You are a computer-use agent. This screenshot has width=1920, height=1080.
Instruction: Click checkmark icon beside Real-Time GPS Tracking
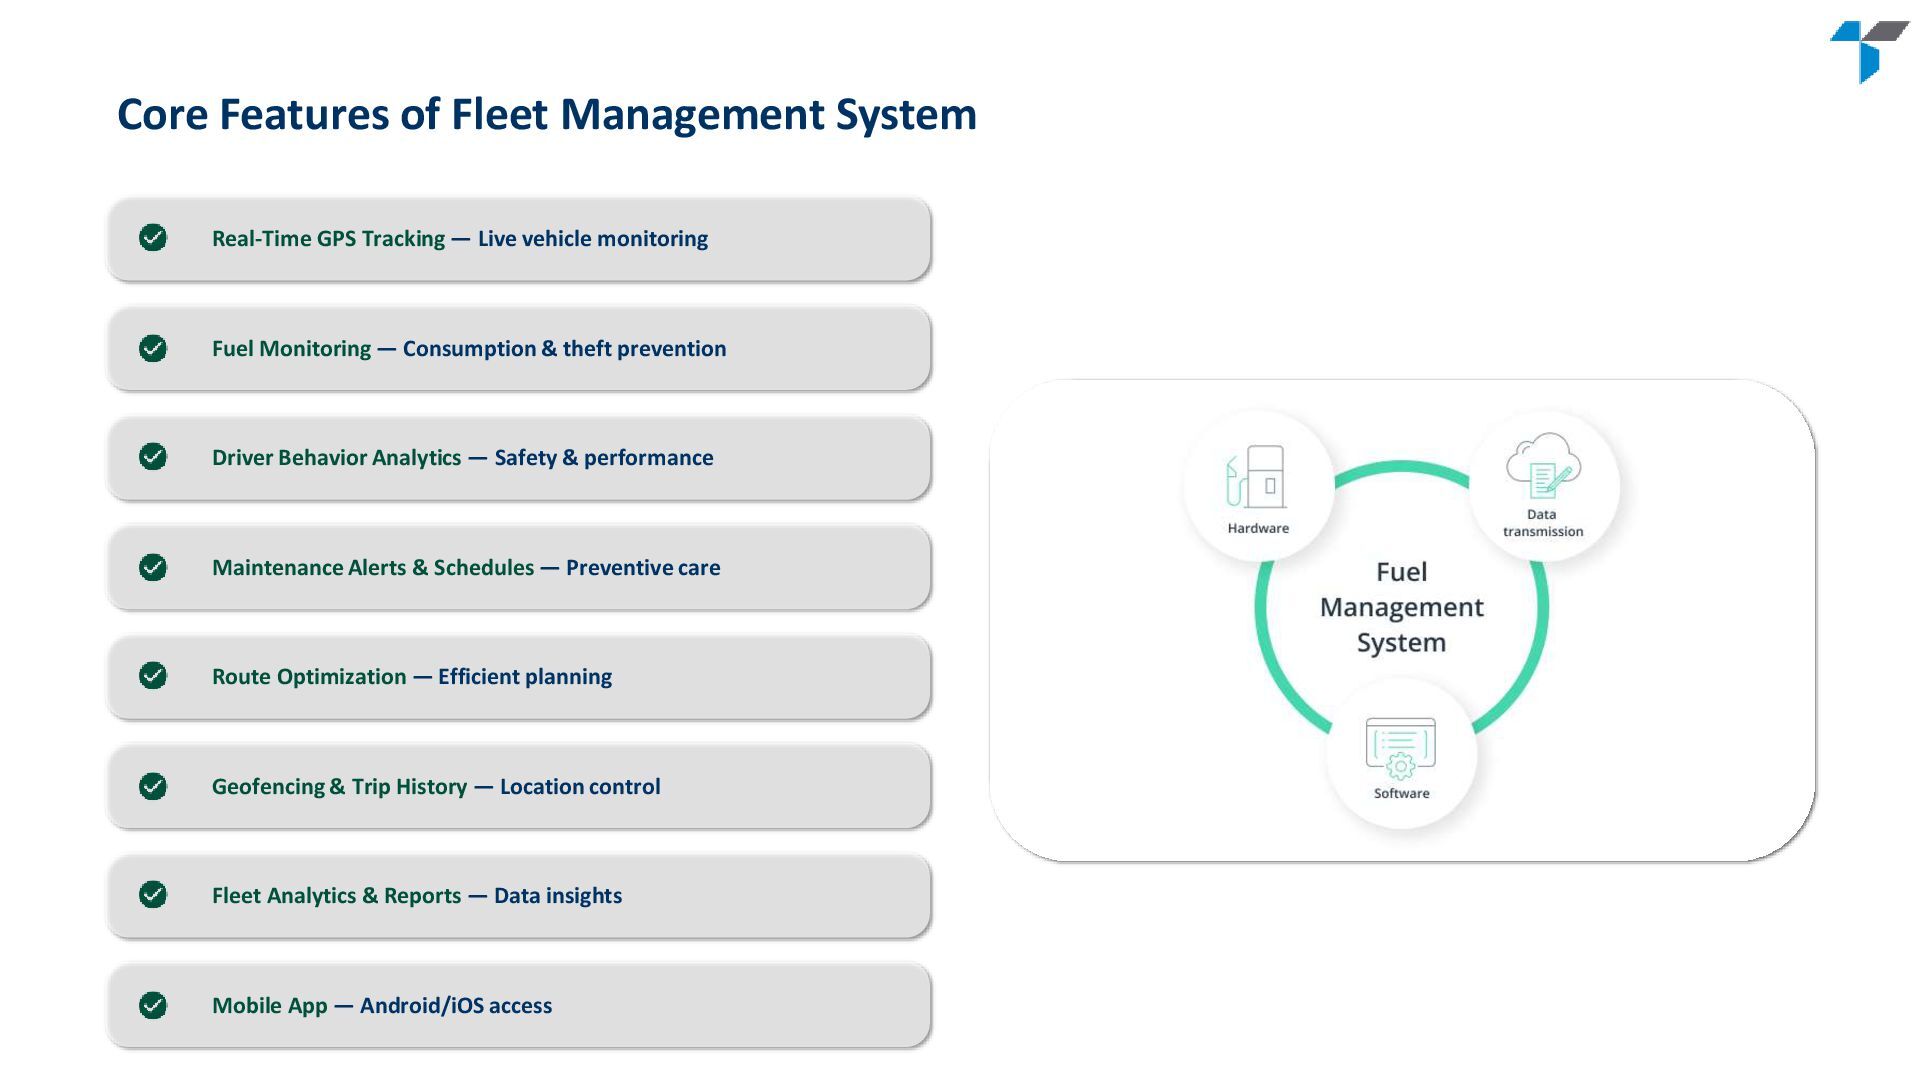tap(153, 238)
